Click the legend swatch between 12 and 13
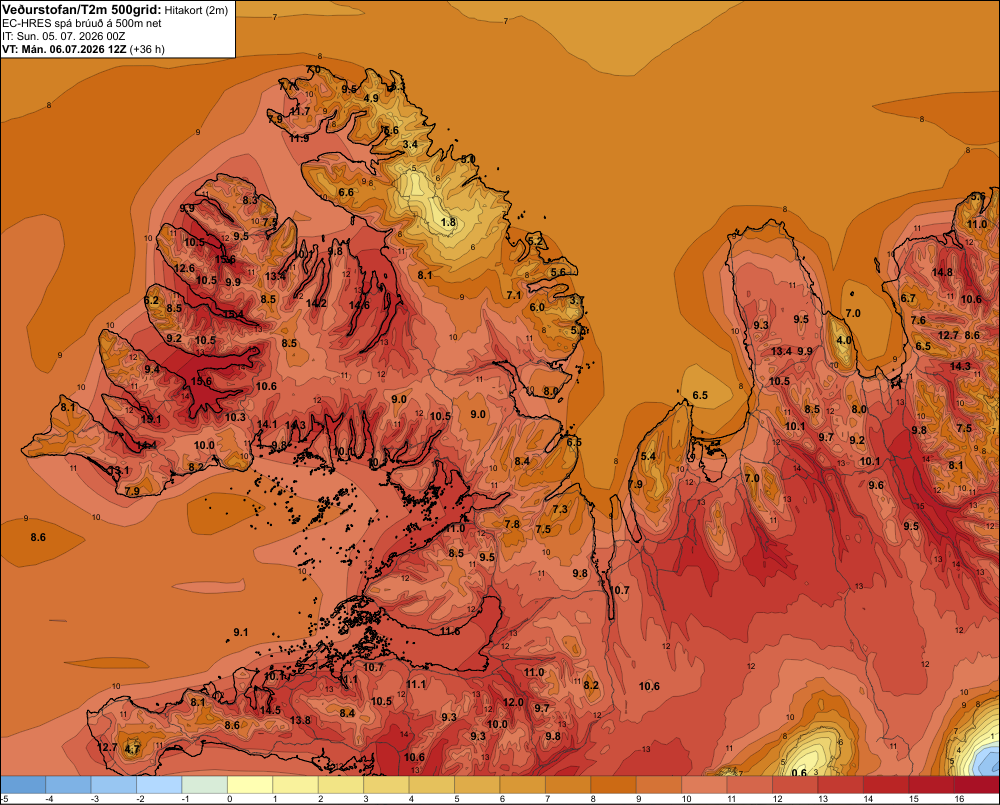1000x805 pixels. 795,784
